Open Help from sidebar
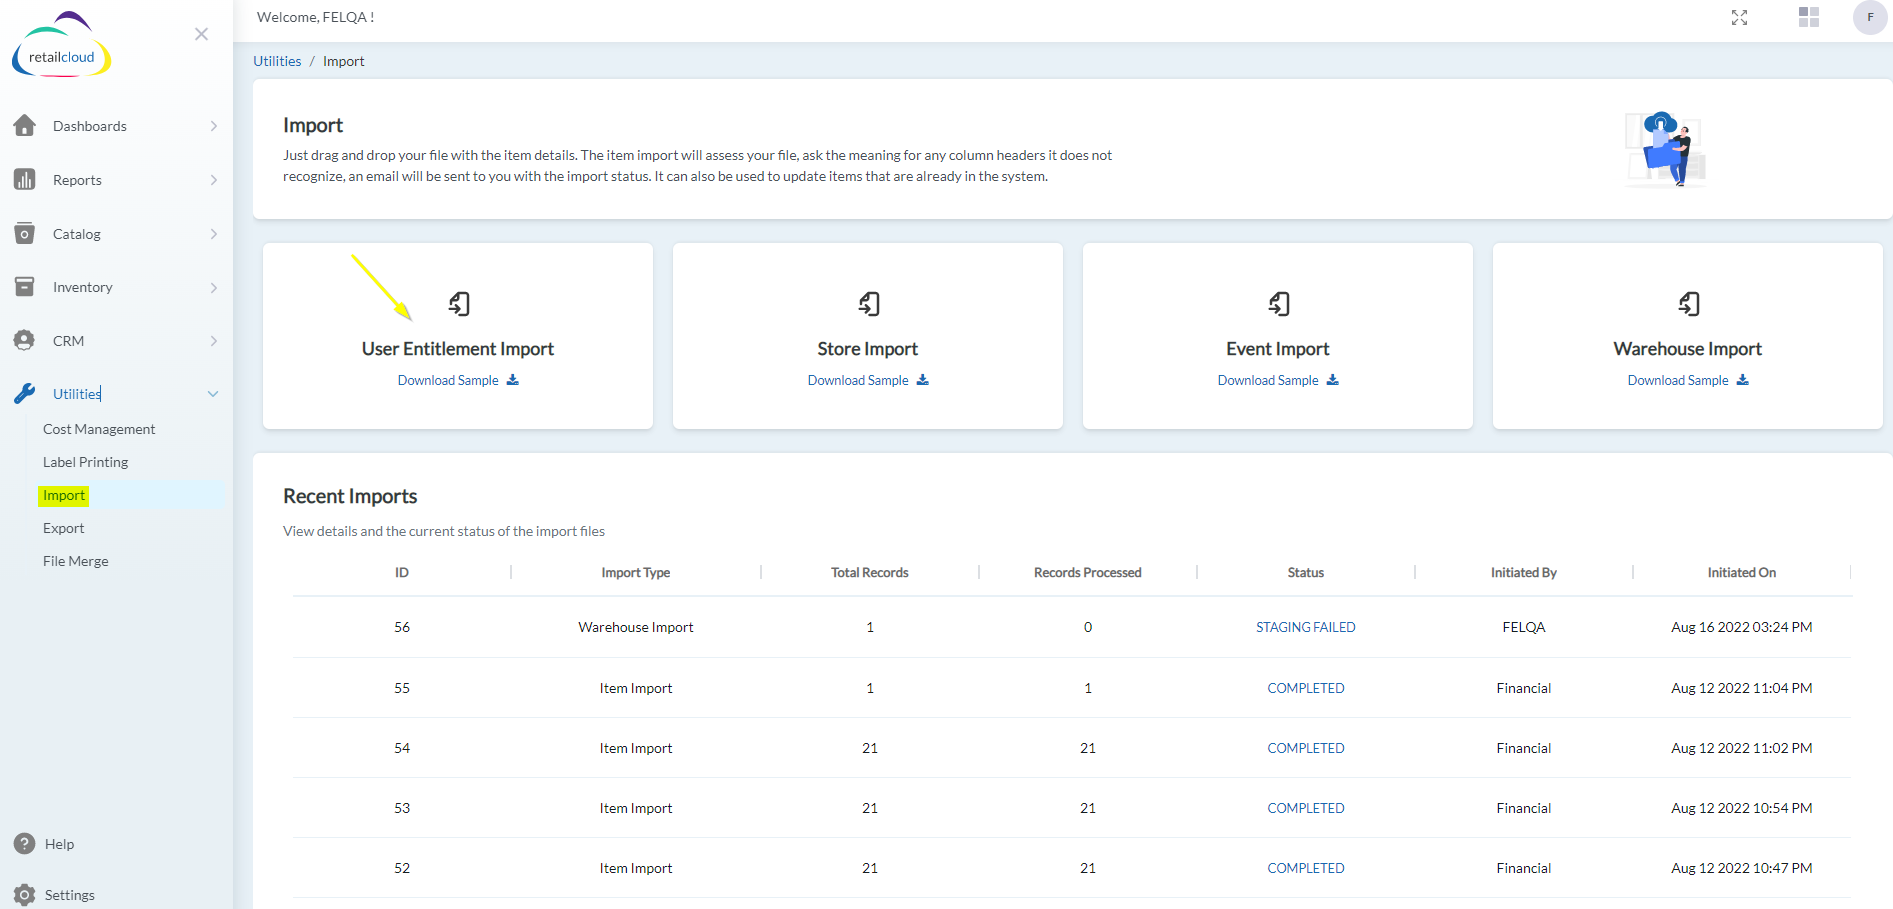Screen dimensions: 1893x909 (59, 844)
